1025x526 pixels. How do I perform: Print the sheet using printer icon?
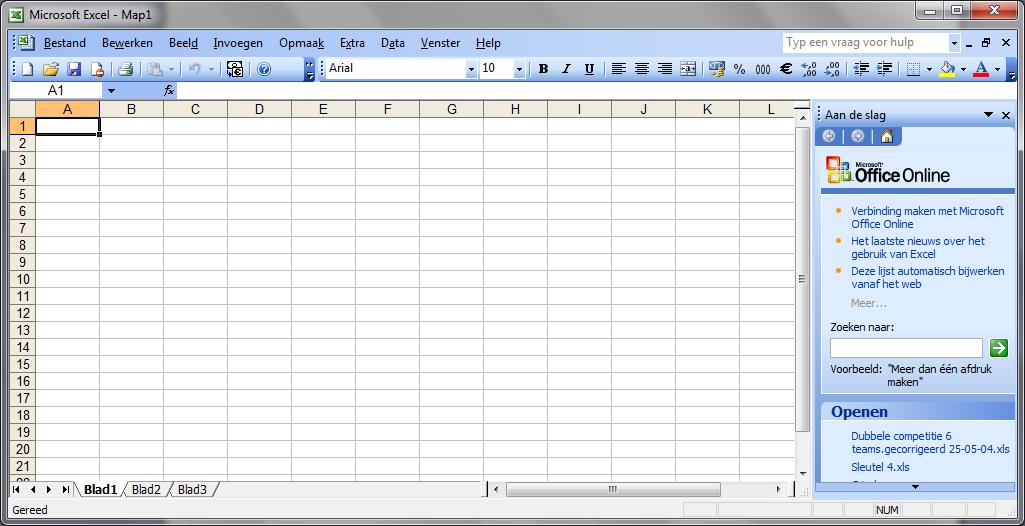coord(126,69)
